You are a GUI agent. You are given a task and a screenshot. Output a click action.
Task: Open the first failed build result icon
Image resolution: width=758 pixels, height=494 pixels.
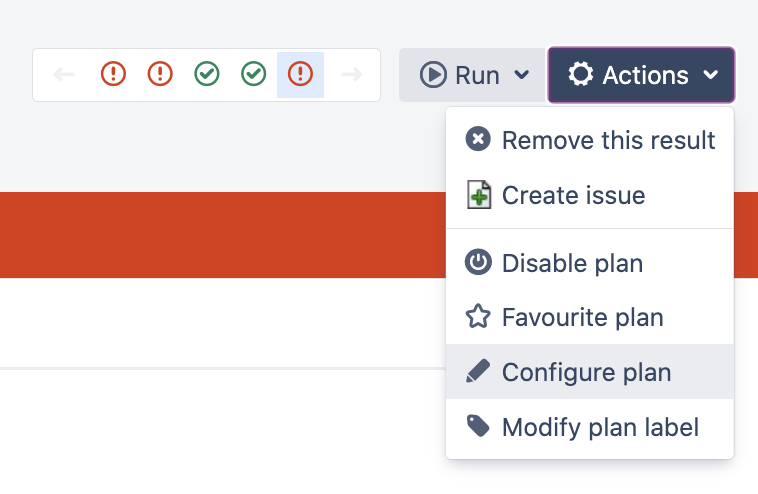114,75
